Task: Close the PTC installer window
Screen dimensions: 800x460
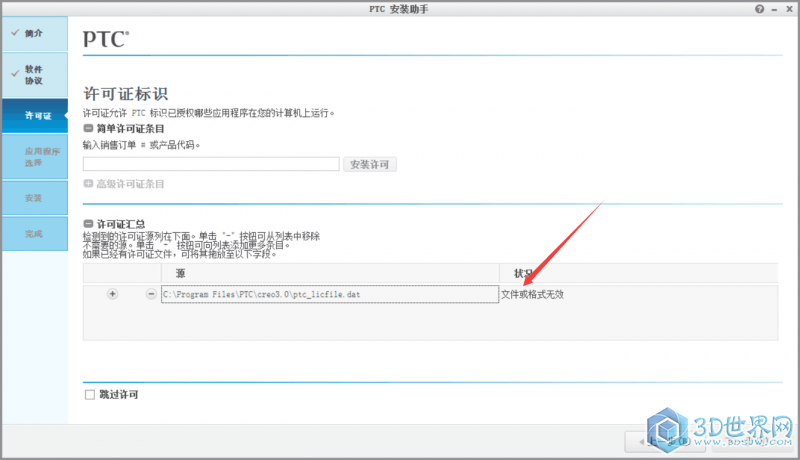Action: click(789, 9)
